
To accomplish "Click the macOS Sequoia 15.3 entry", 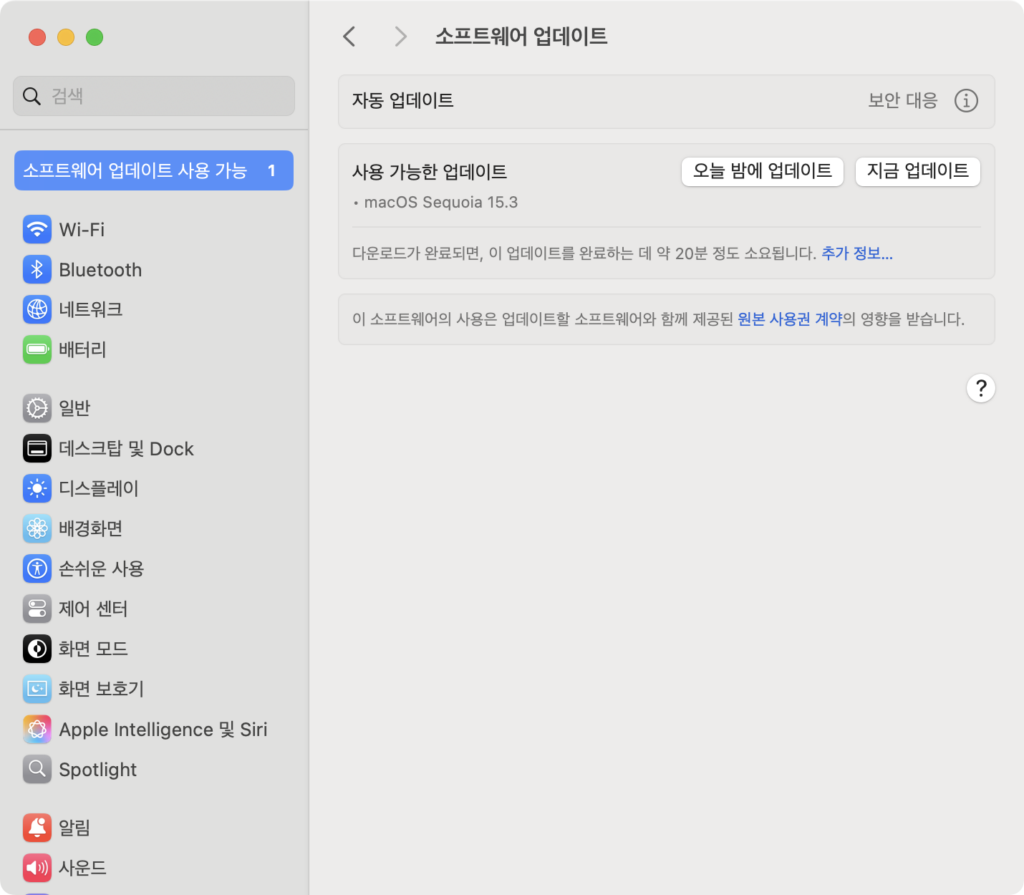I will (440, 203).
